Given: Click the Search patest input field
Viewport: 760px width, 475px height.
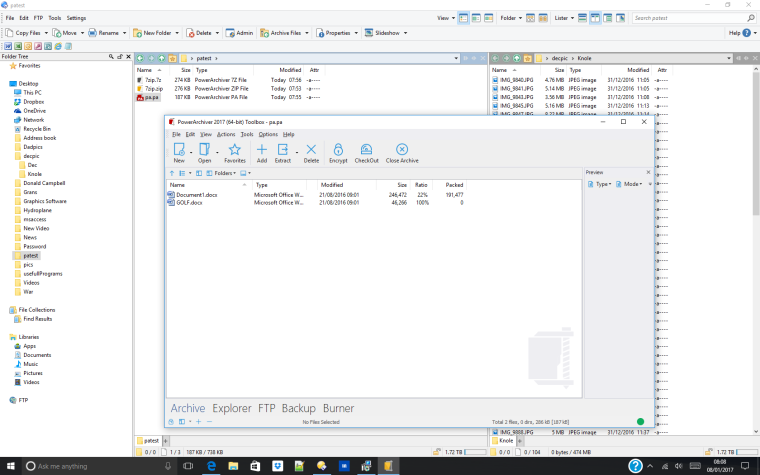Looking at the screenshot, I should coord(689,18).
